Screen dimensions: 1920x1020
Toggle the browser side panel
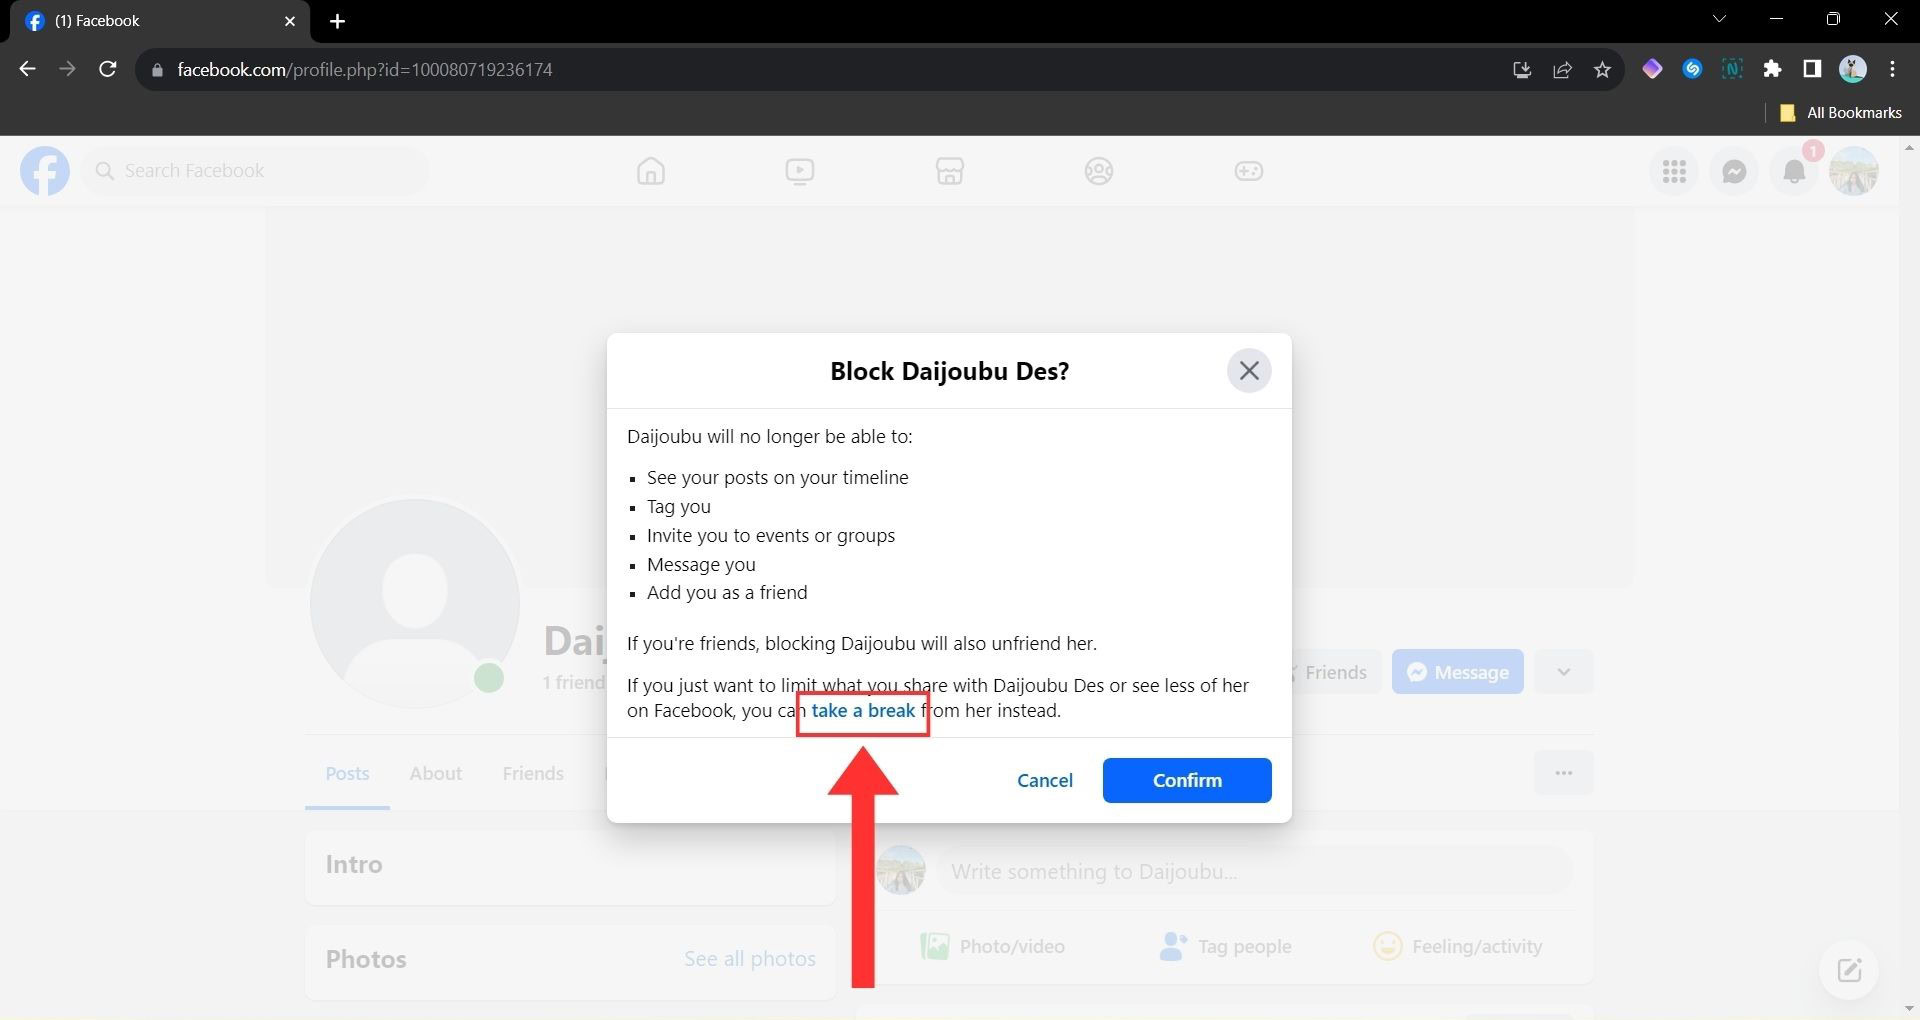1812,69
